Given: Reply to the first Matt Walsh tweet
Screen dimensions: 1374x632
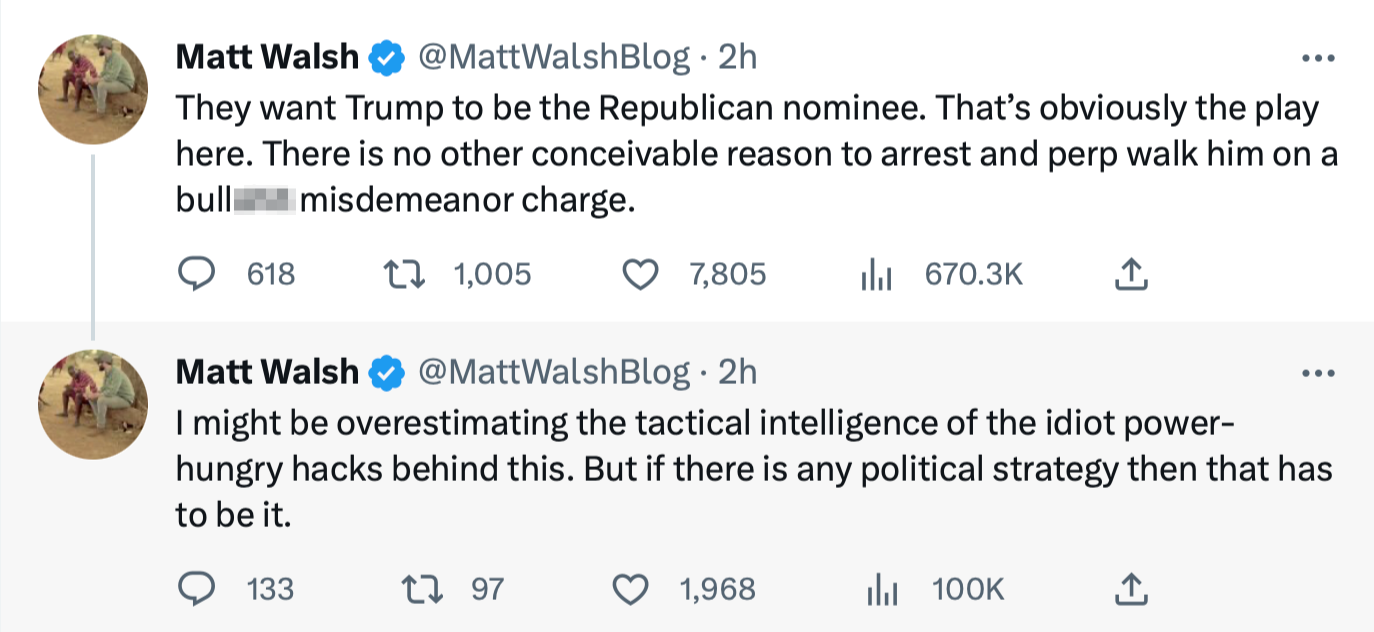Looking at the screenshot, I should [197, 274].
